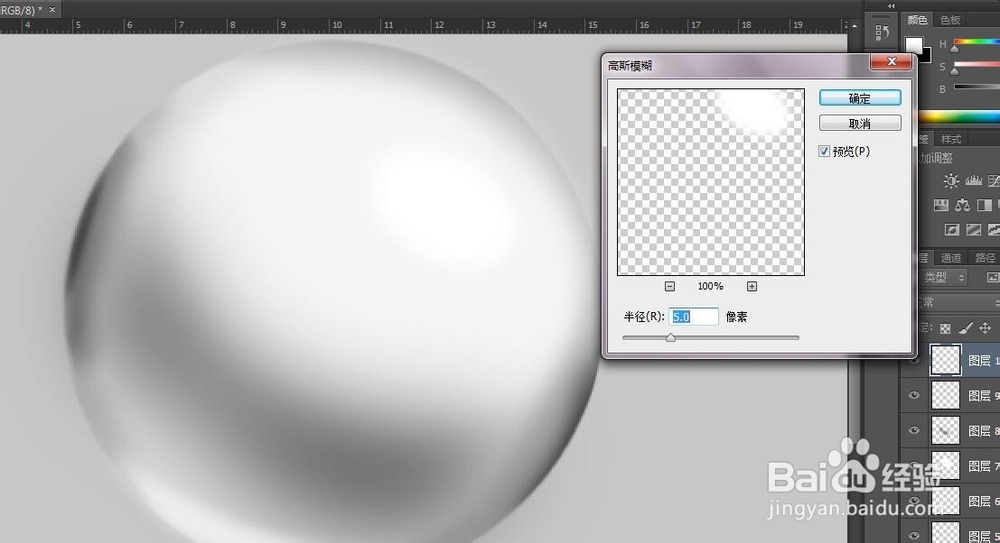Add a Color Balance adjustment
The height and width of the screenshot is (543, 1000).
coord(962,205)
